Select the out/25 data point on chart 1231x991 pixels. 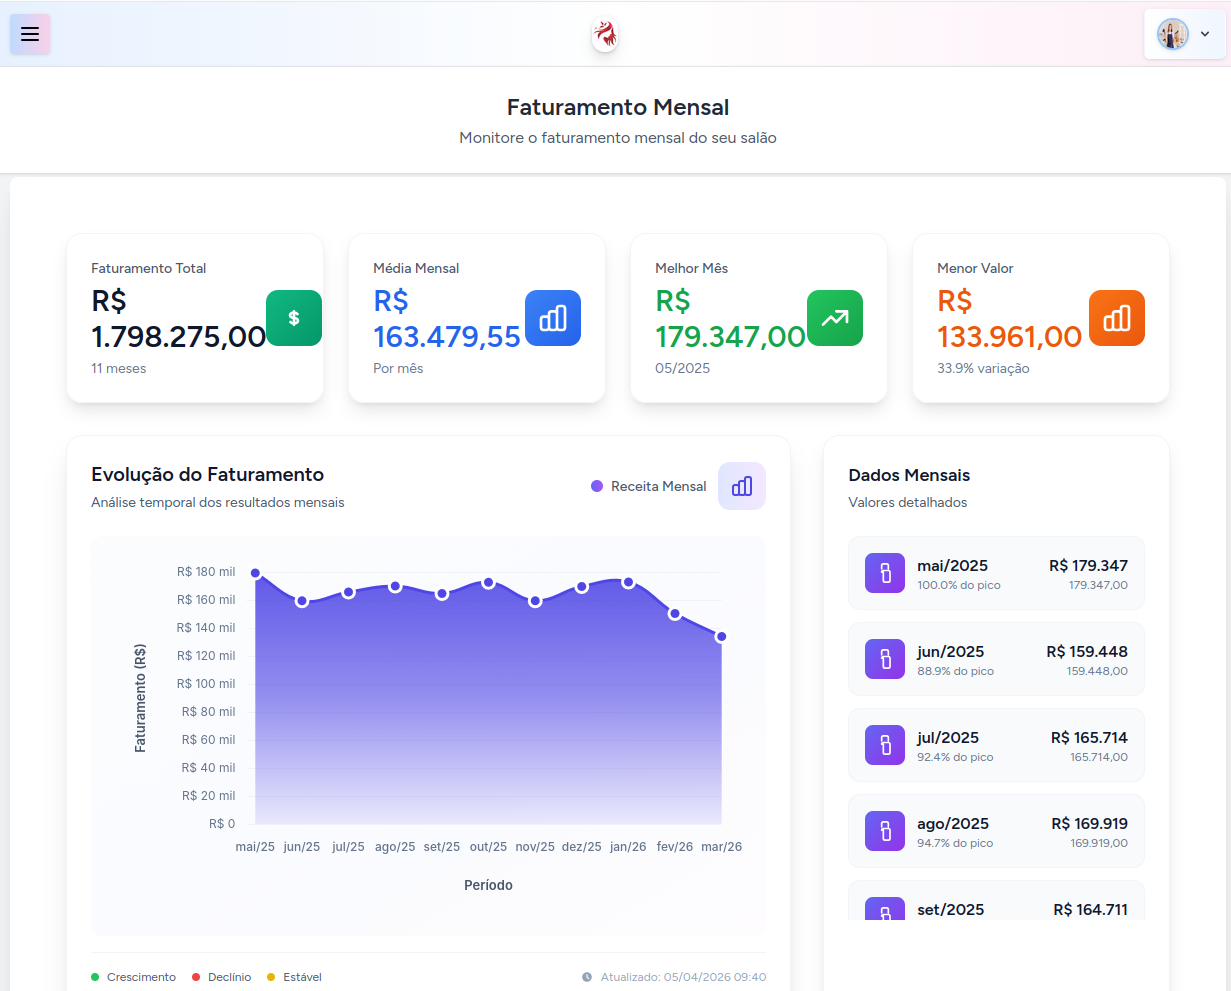[x=488, y=582]
